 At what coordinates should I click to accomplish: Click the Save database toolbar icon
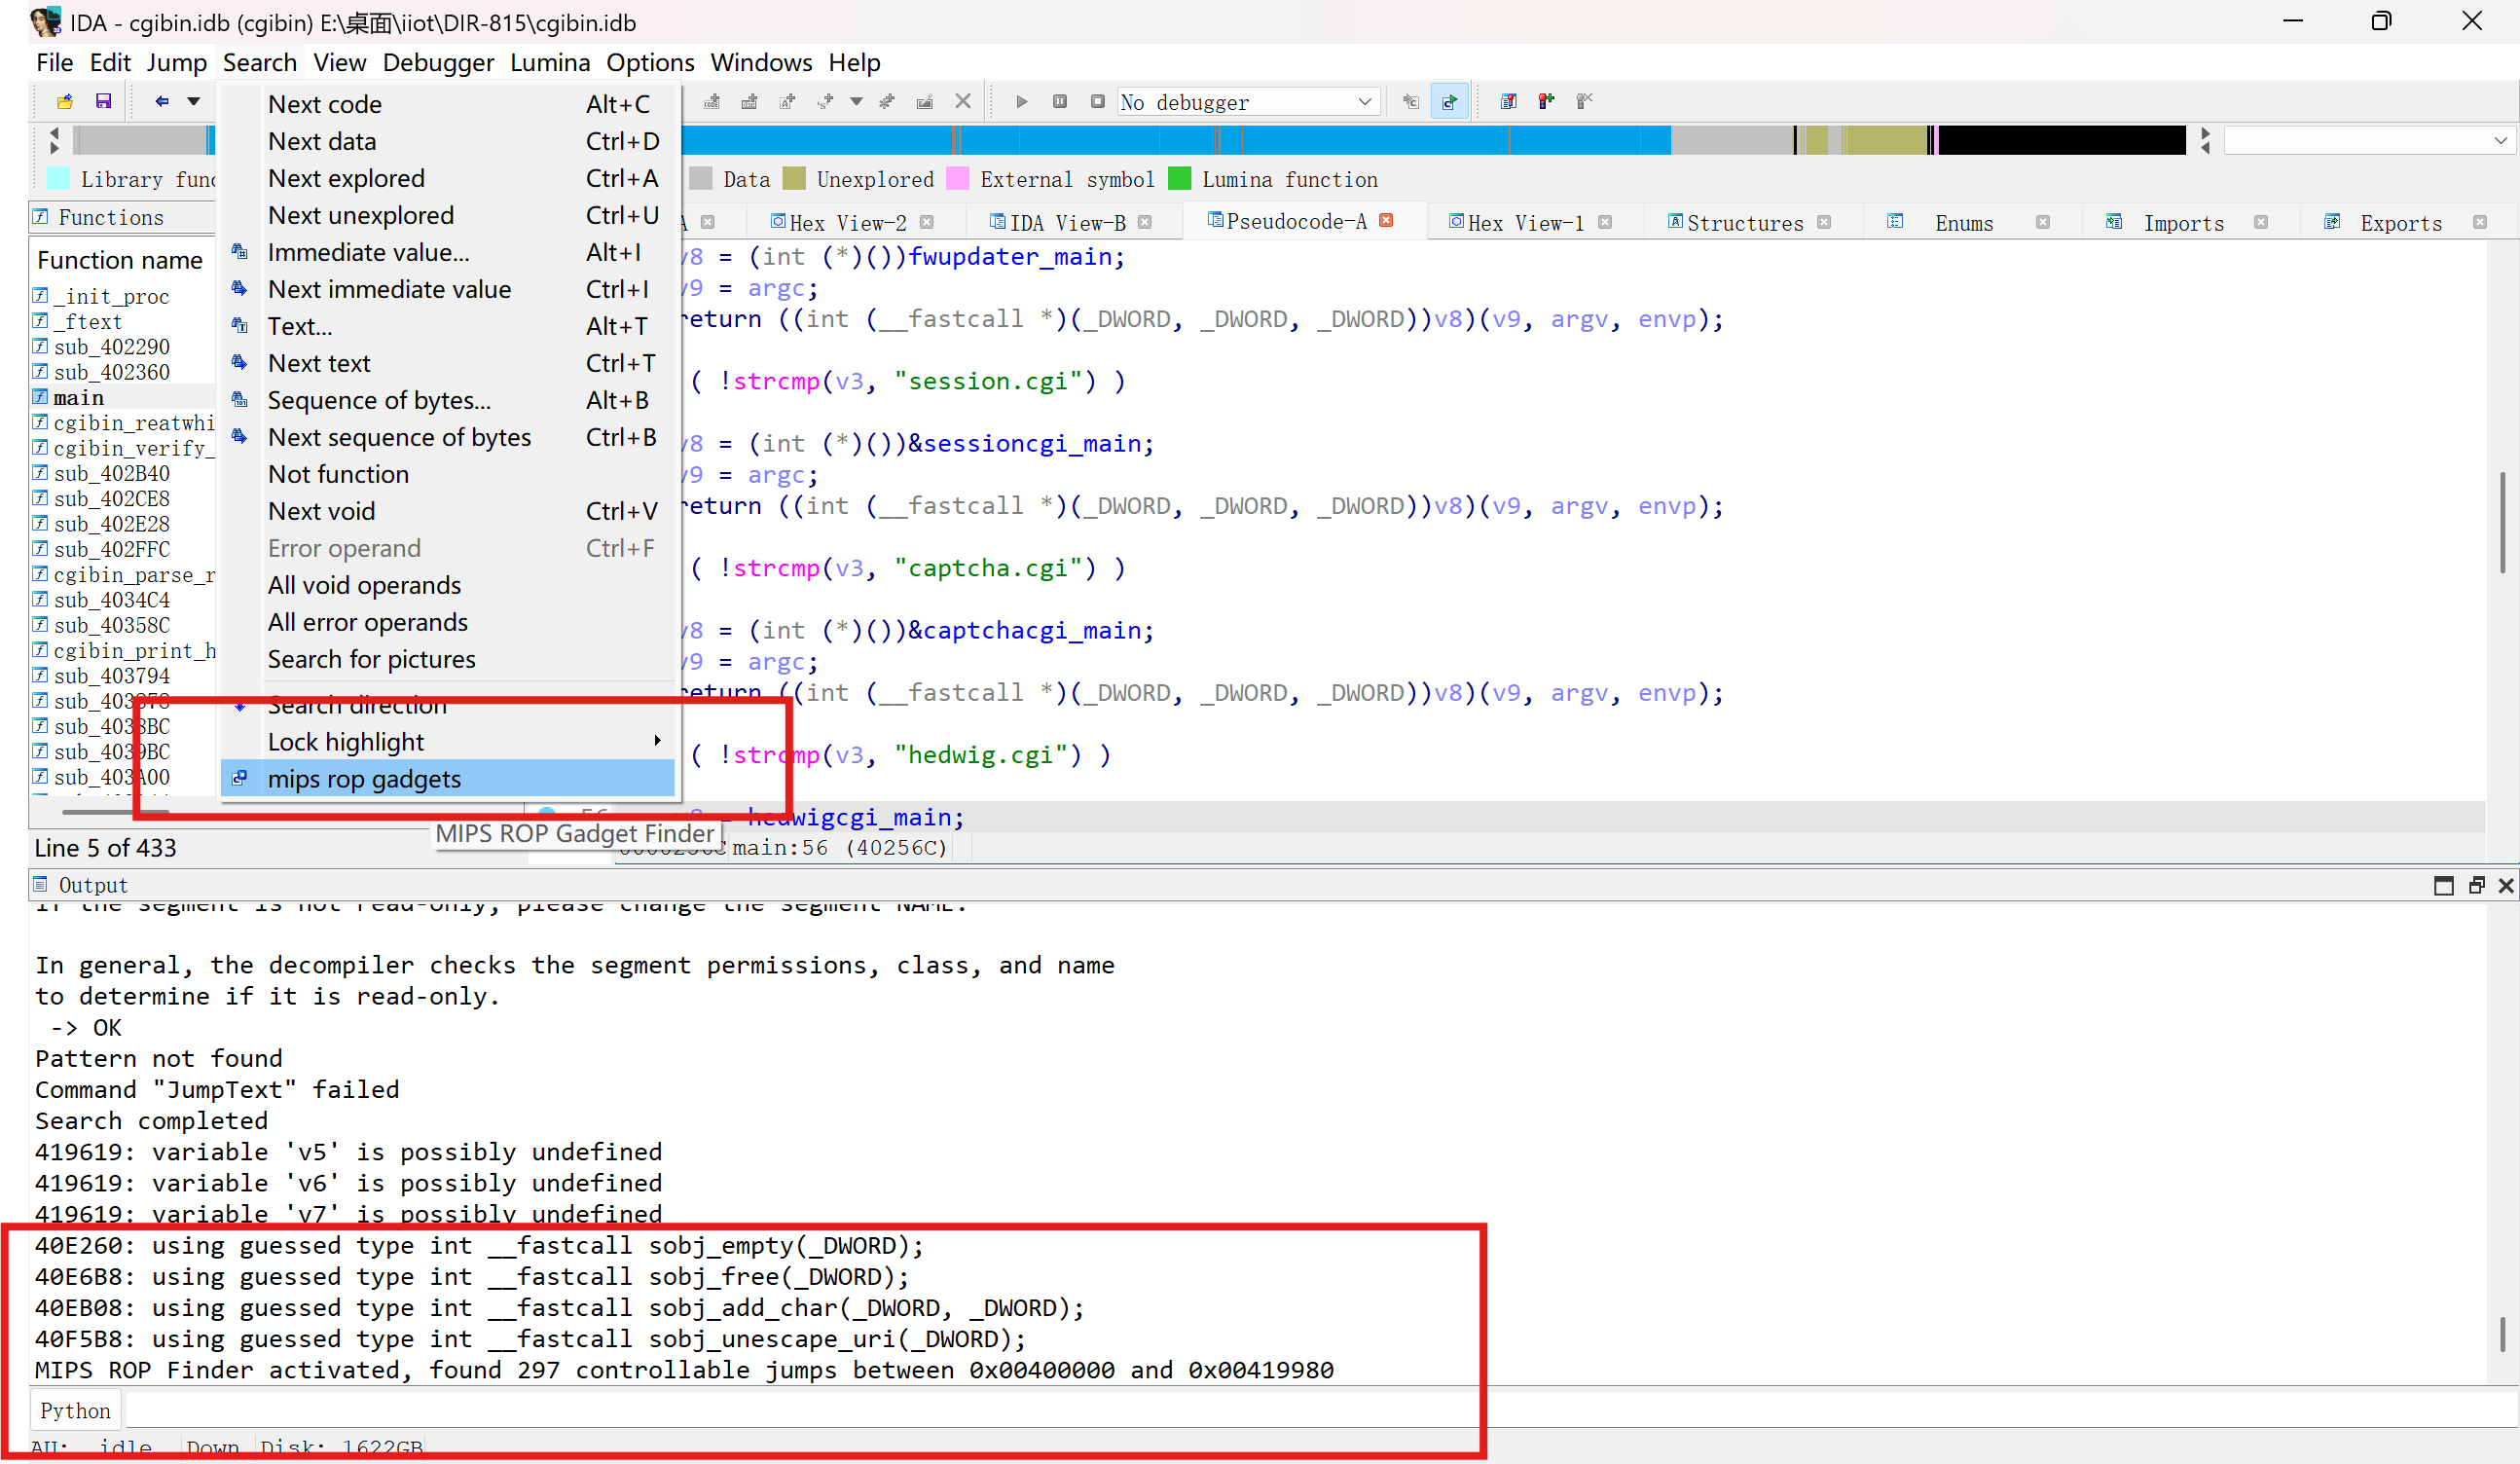tap(103, 101)
